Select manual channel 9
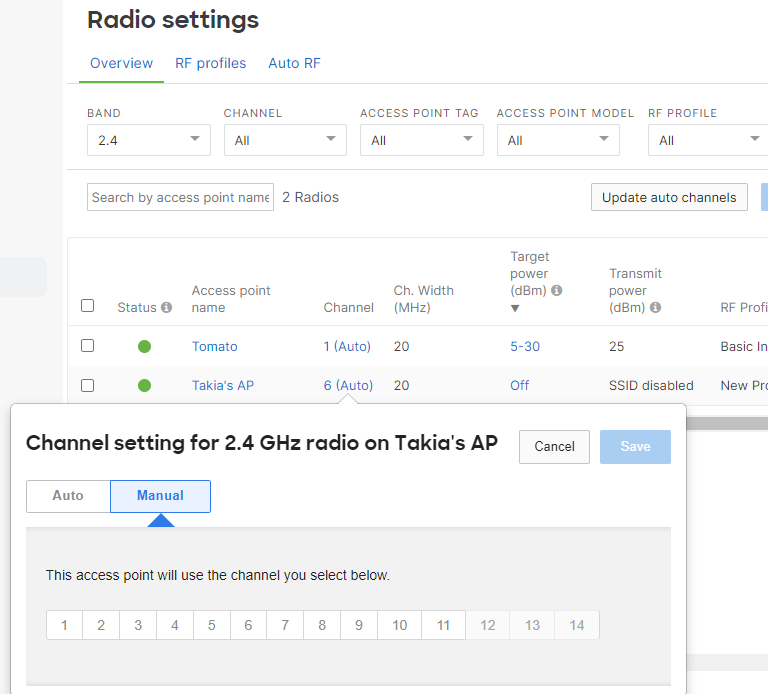Image resolution: width=768 pixels, height=694 pixels. pyautogui.click(x=359, y=625)
